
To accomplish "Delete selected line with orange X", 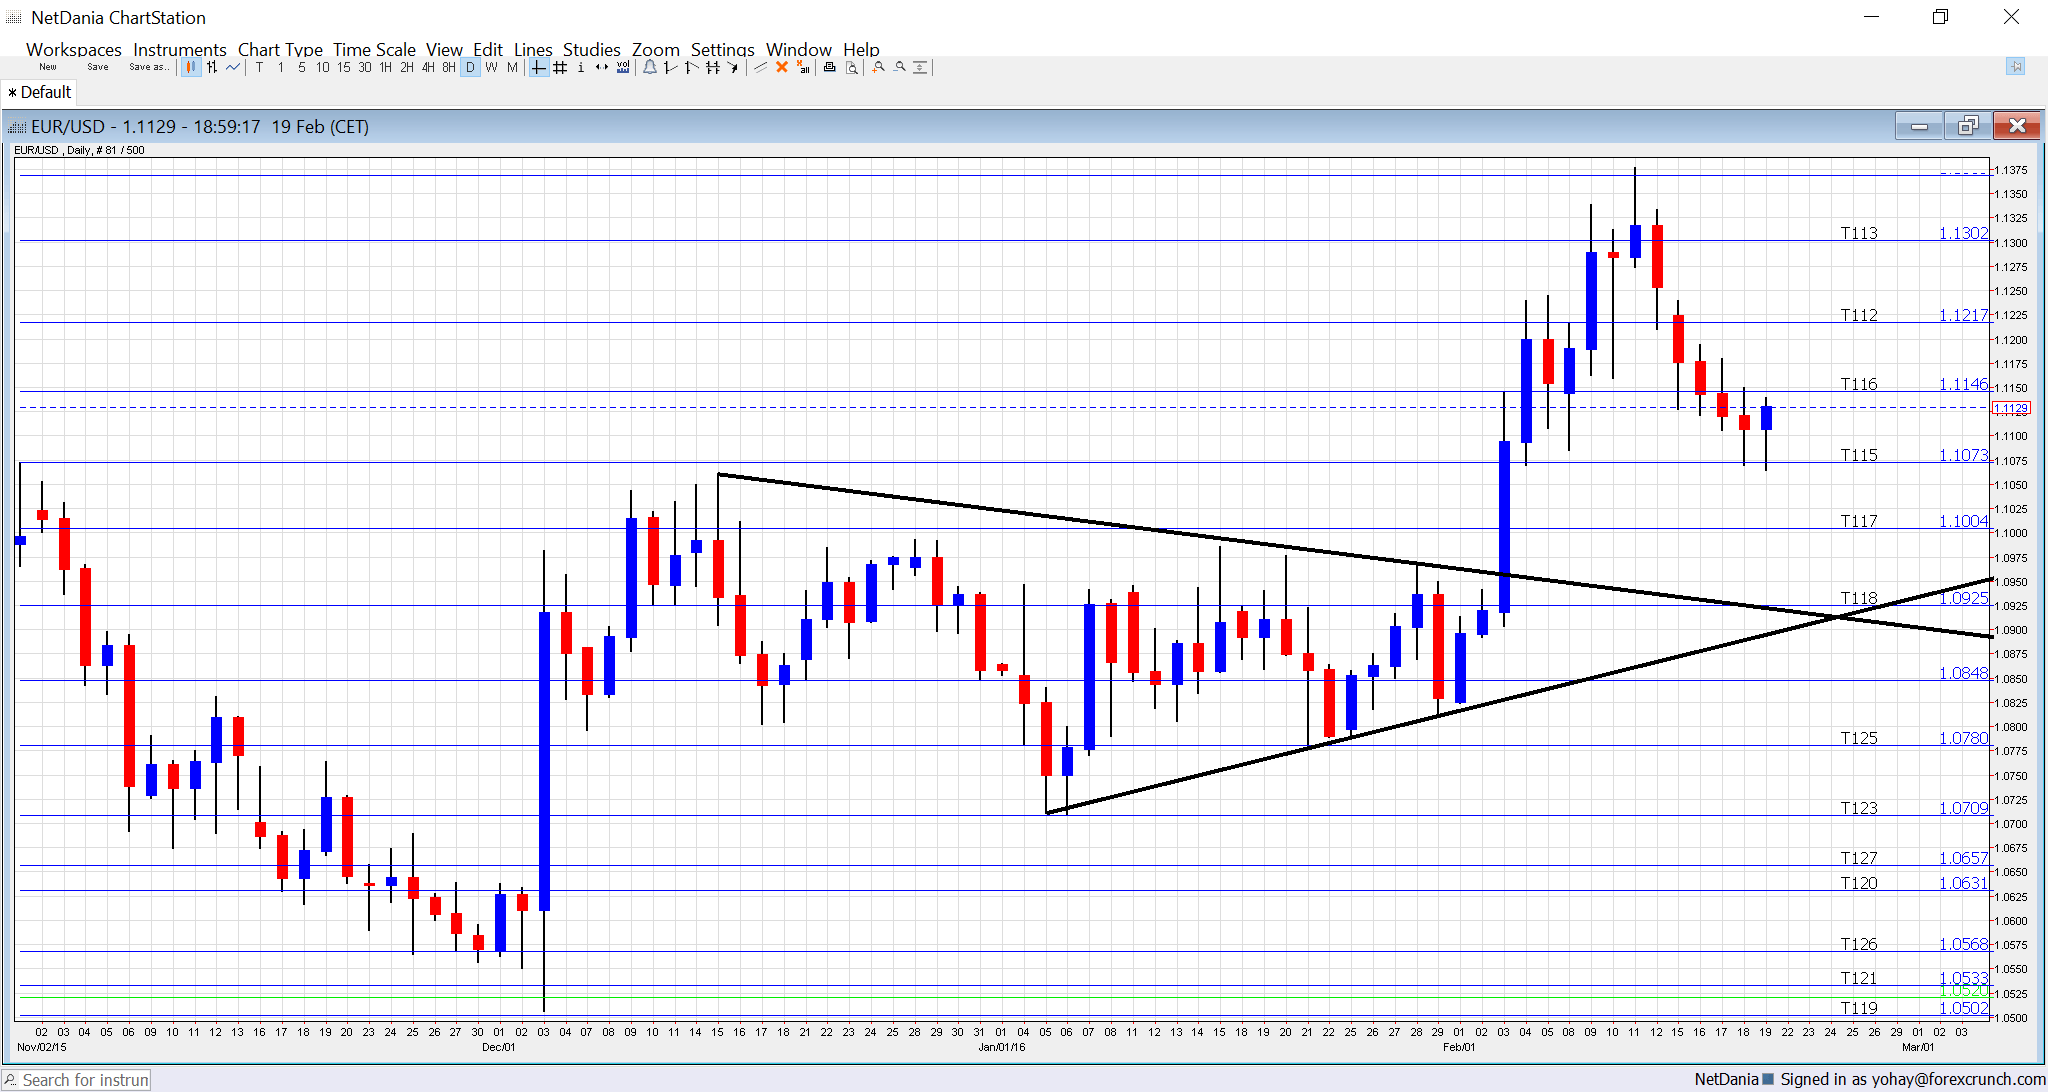I will (x=782, y=67).
